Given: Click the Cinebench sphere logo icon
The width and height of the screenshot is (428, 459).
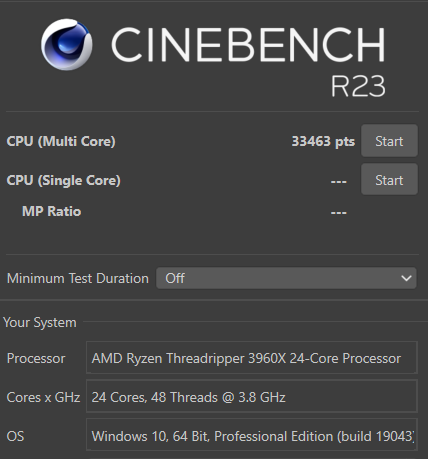Looking at the screenshot, I should point(67,44).
